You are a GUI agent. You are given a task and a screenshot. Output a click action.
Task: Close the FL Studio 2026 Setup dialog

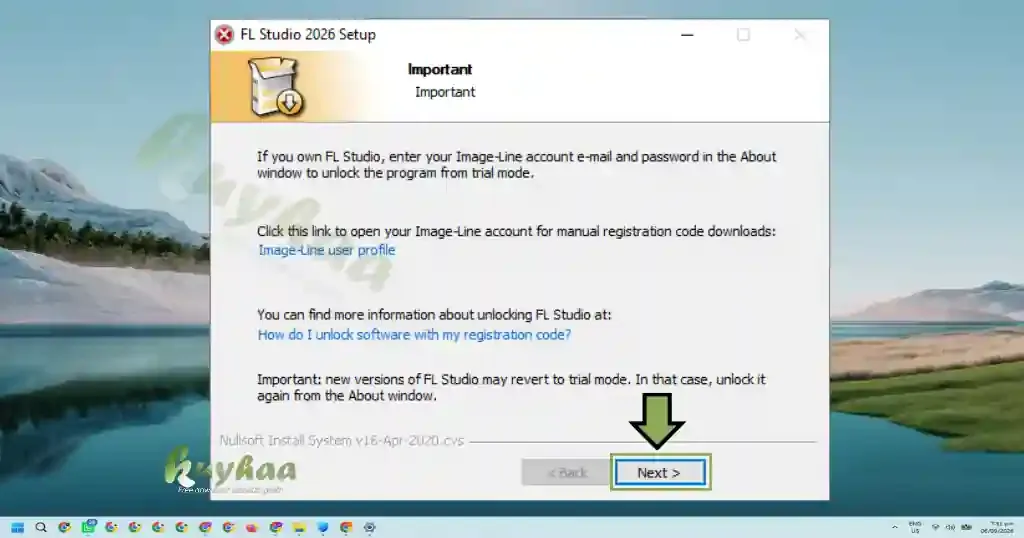pyautogui.click(x=800, y=35)
